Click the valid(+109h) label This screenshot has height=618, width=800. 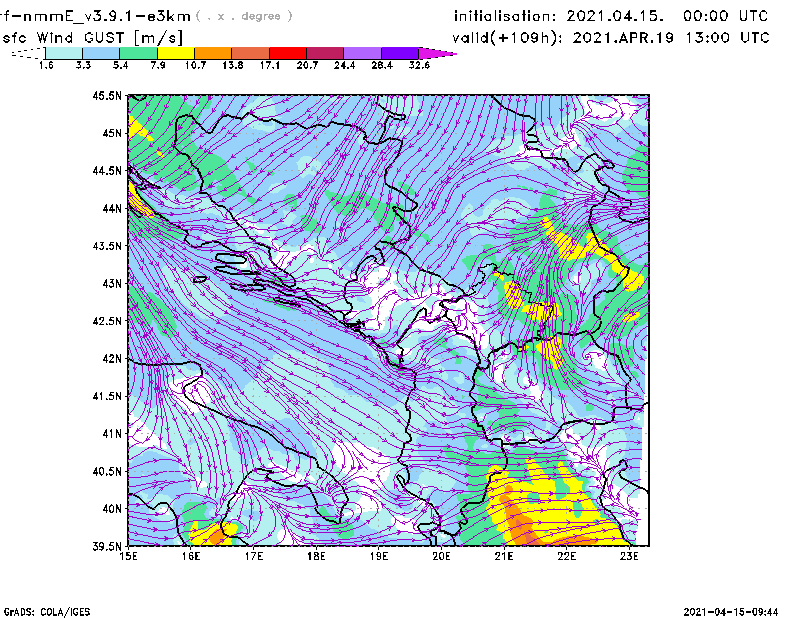[x=507, y=38]
